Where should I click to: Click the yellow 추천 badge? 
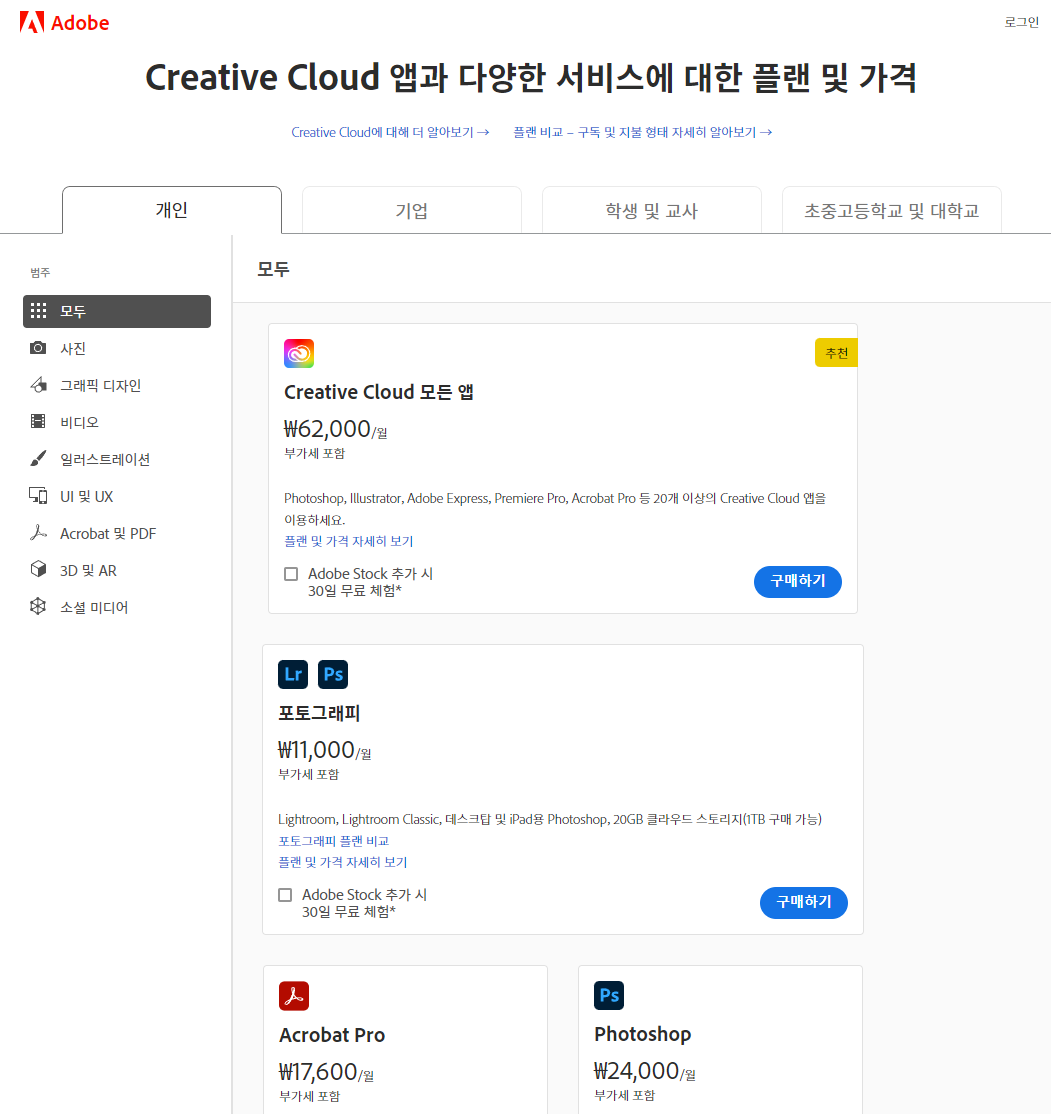[x=836, y=353]
